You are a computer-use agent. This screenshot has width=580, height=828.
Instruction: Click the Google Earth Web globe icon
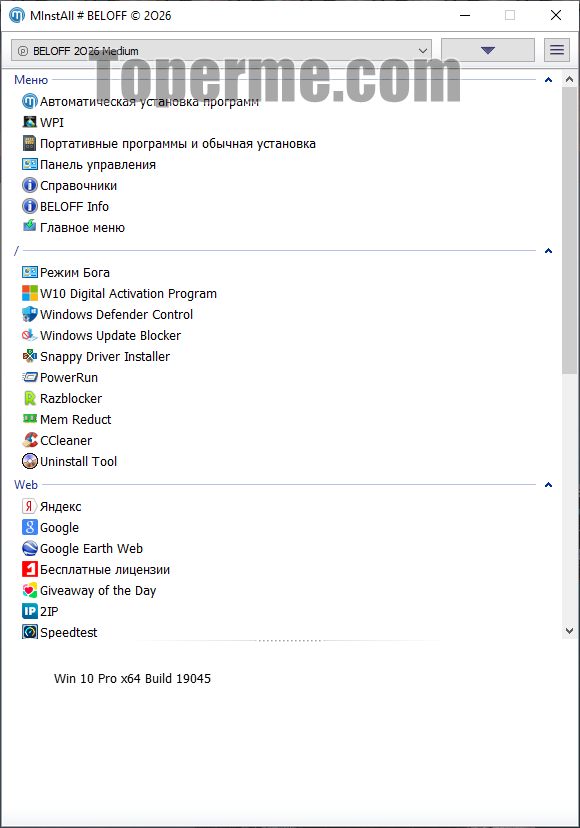(x=30, y=548)
